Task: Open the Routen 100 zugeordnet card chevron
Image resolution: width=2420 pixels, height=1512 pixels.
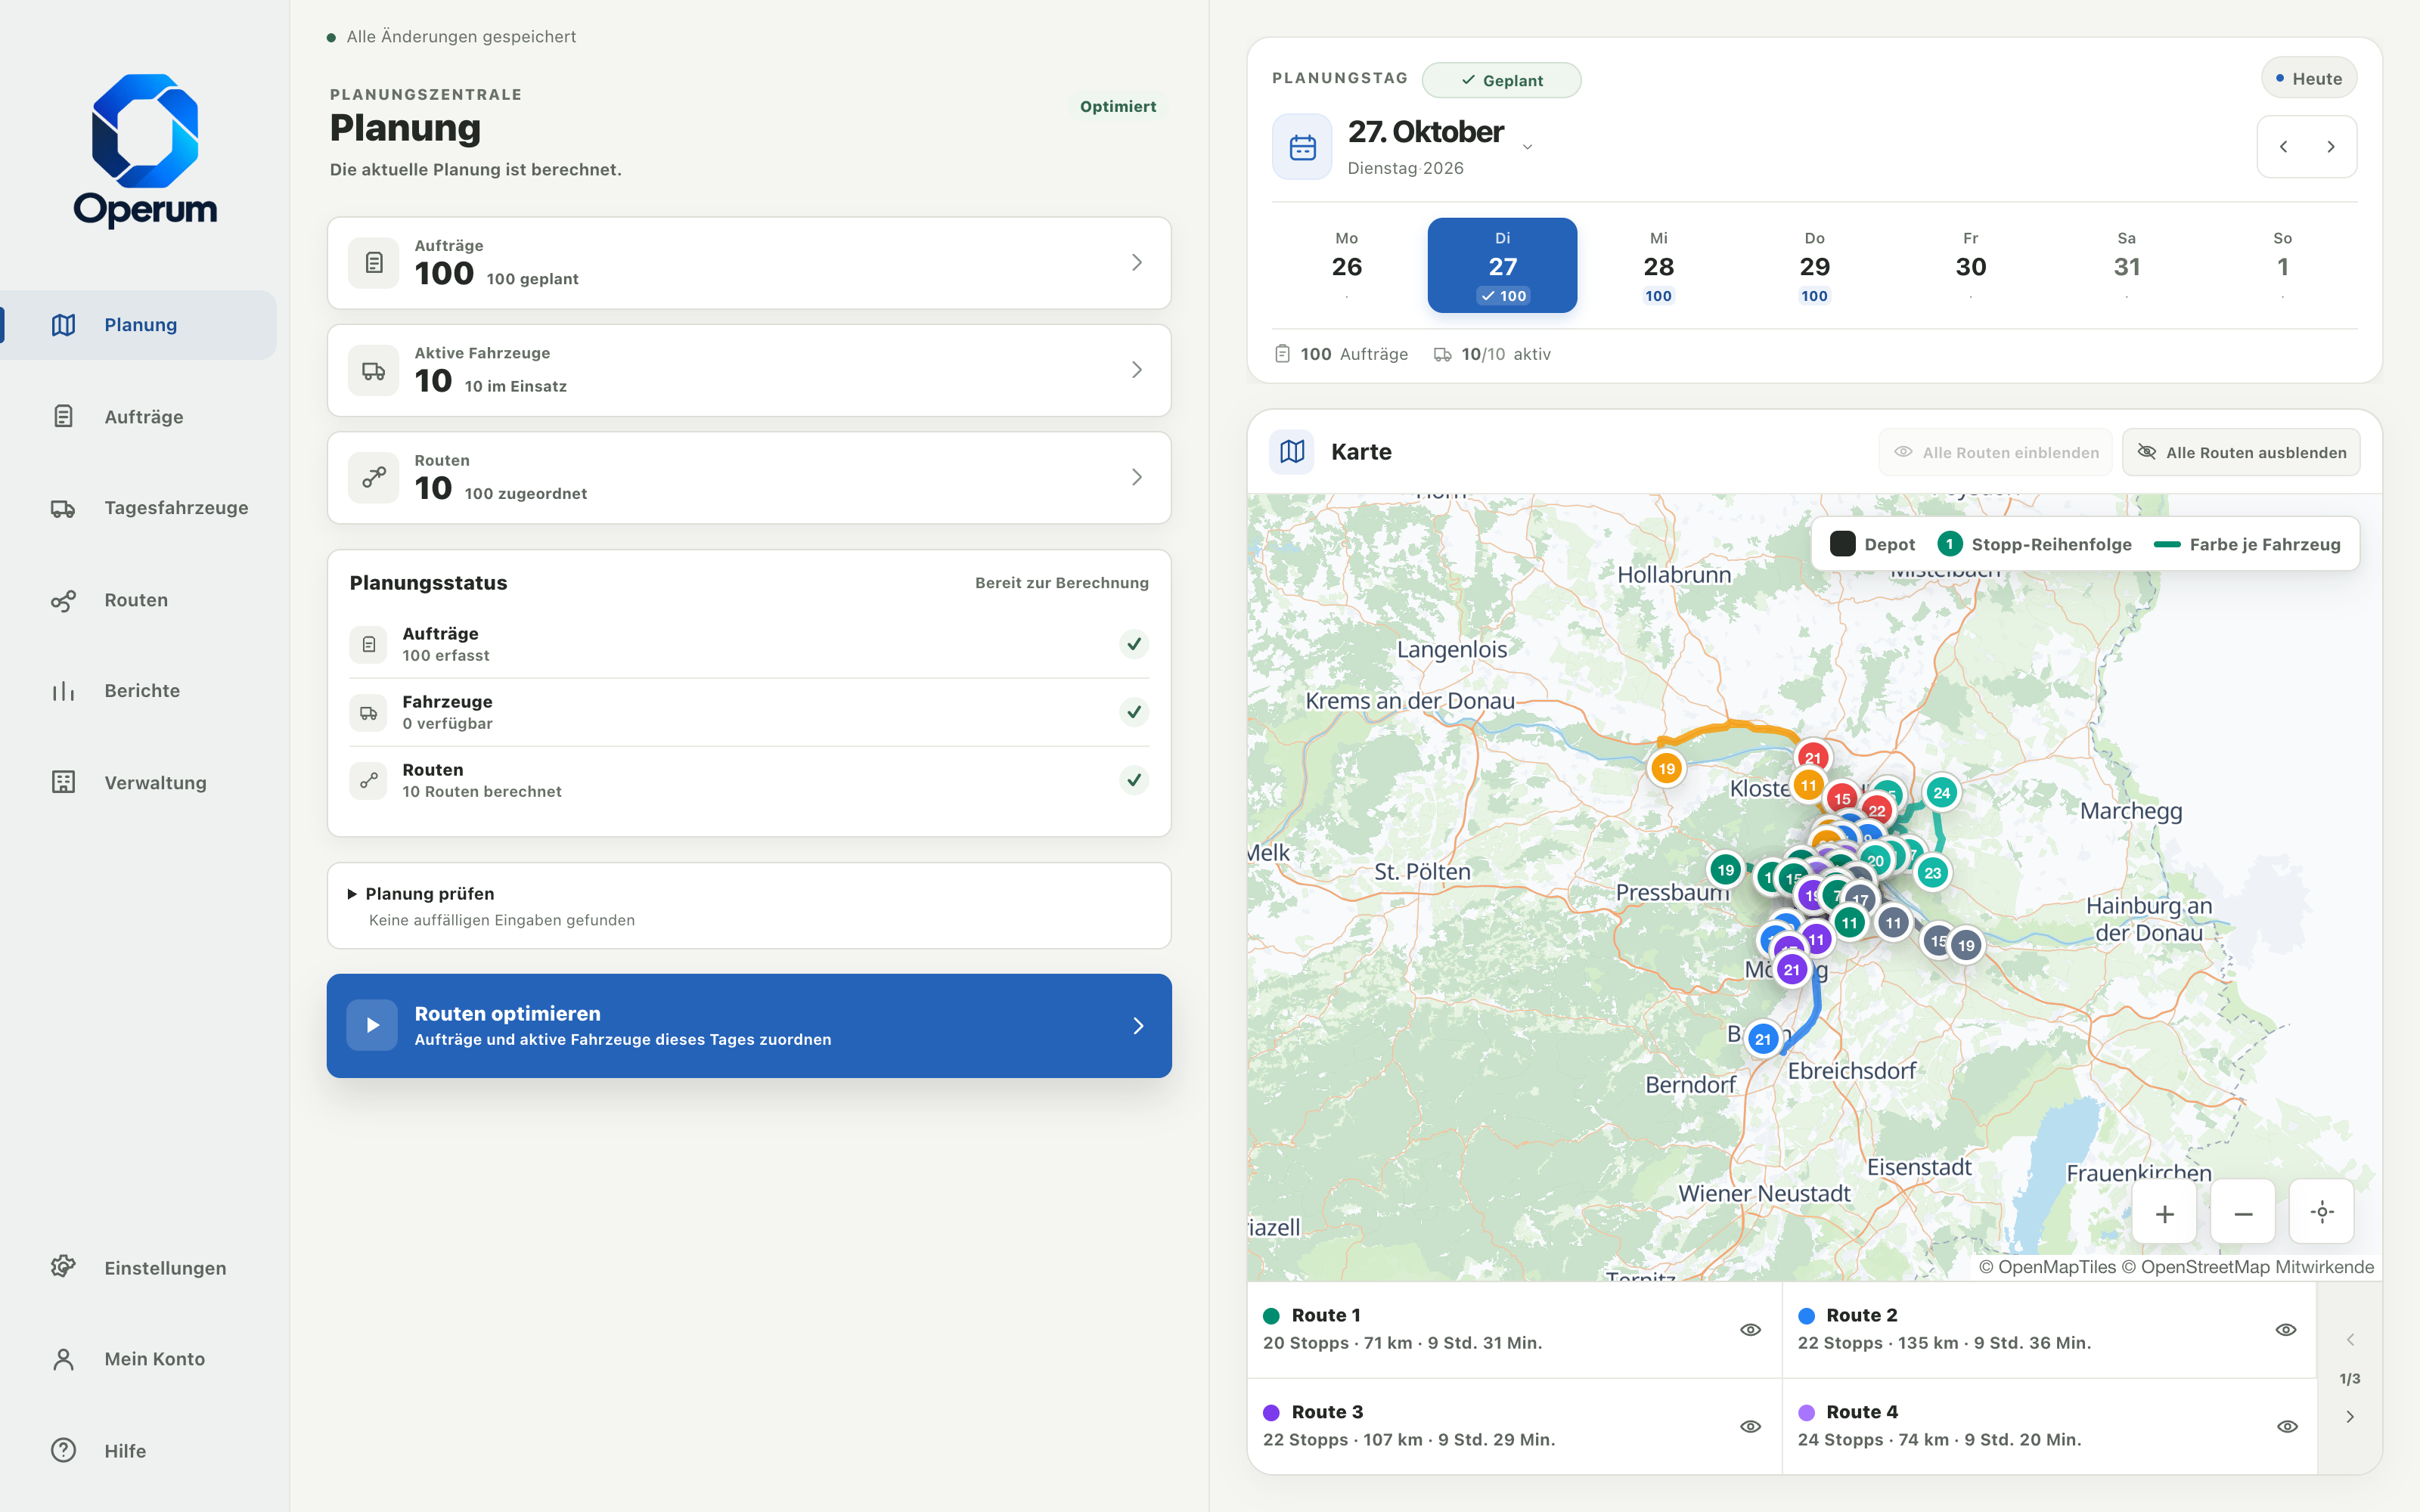Action: click(x=1137, y=477)
